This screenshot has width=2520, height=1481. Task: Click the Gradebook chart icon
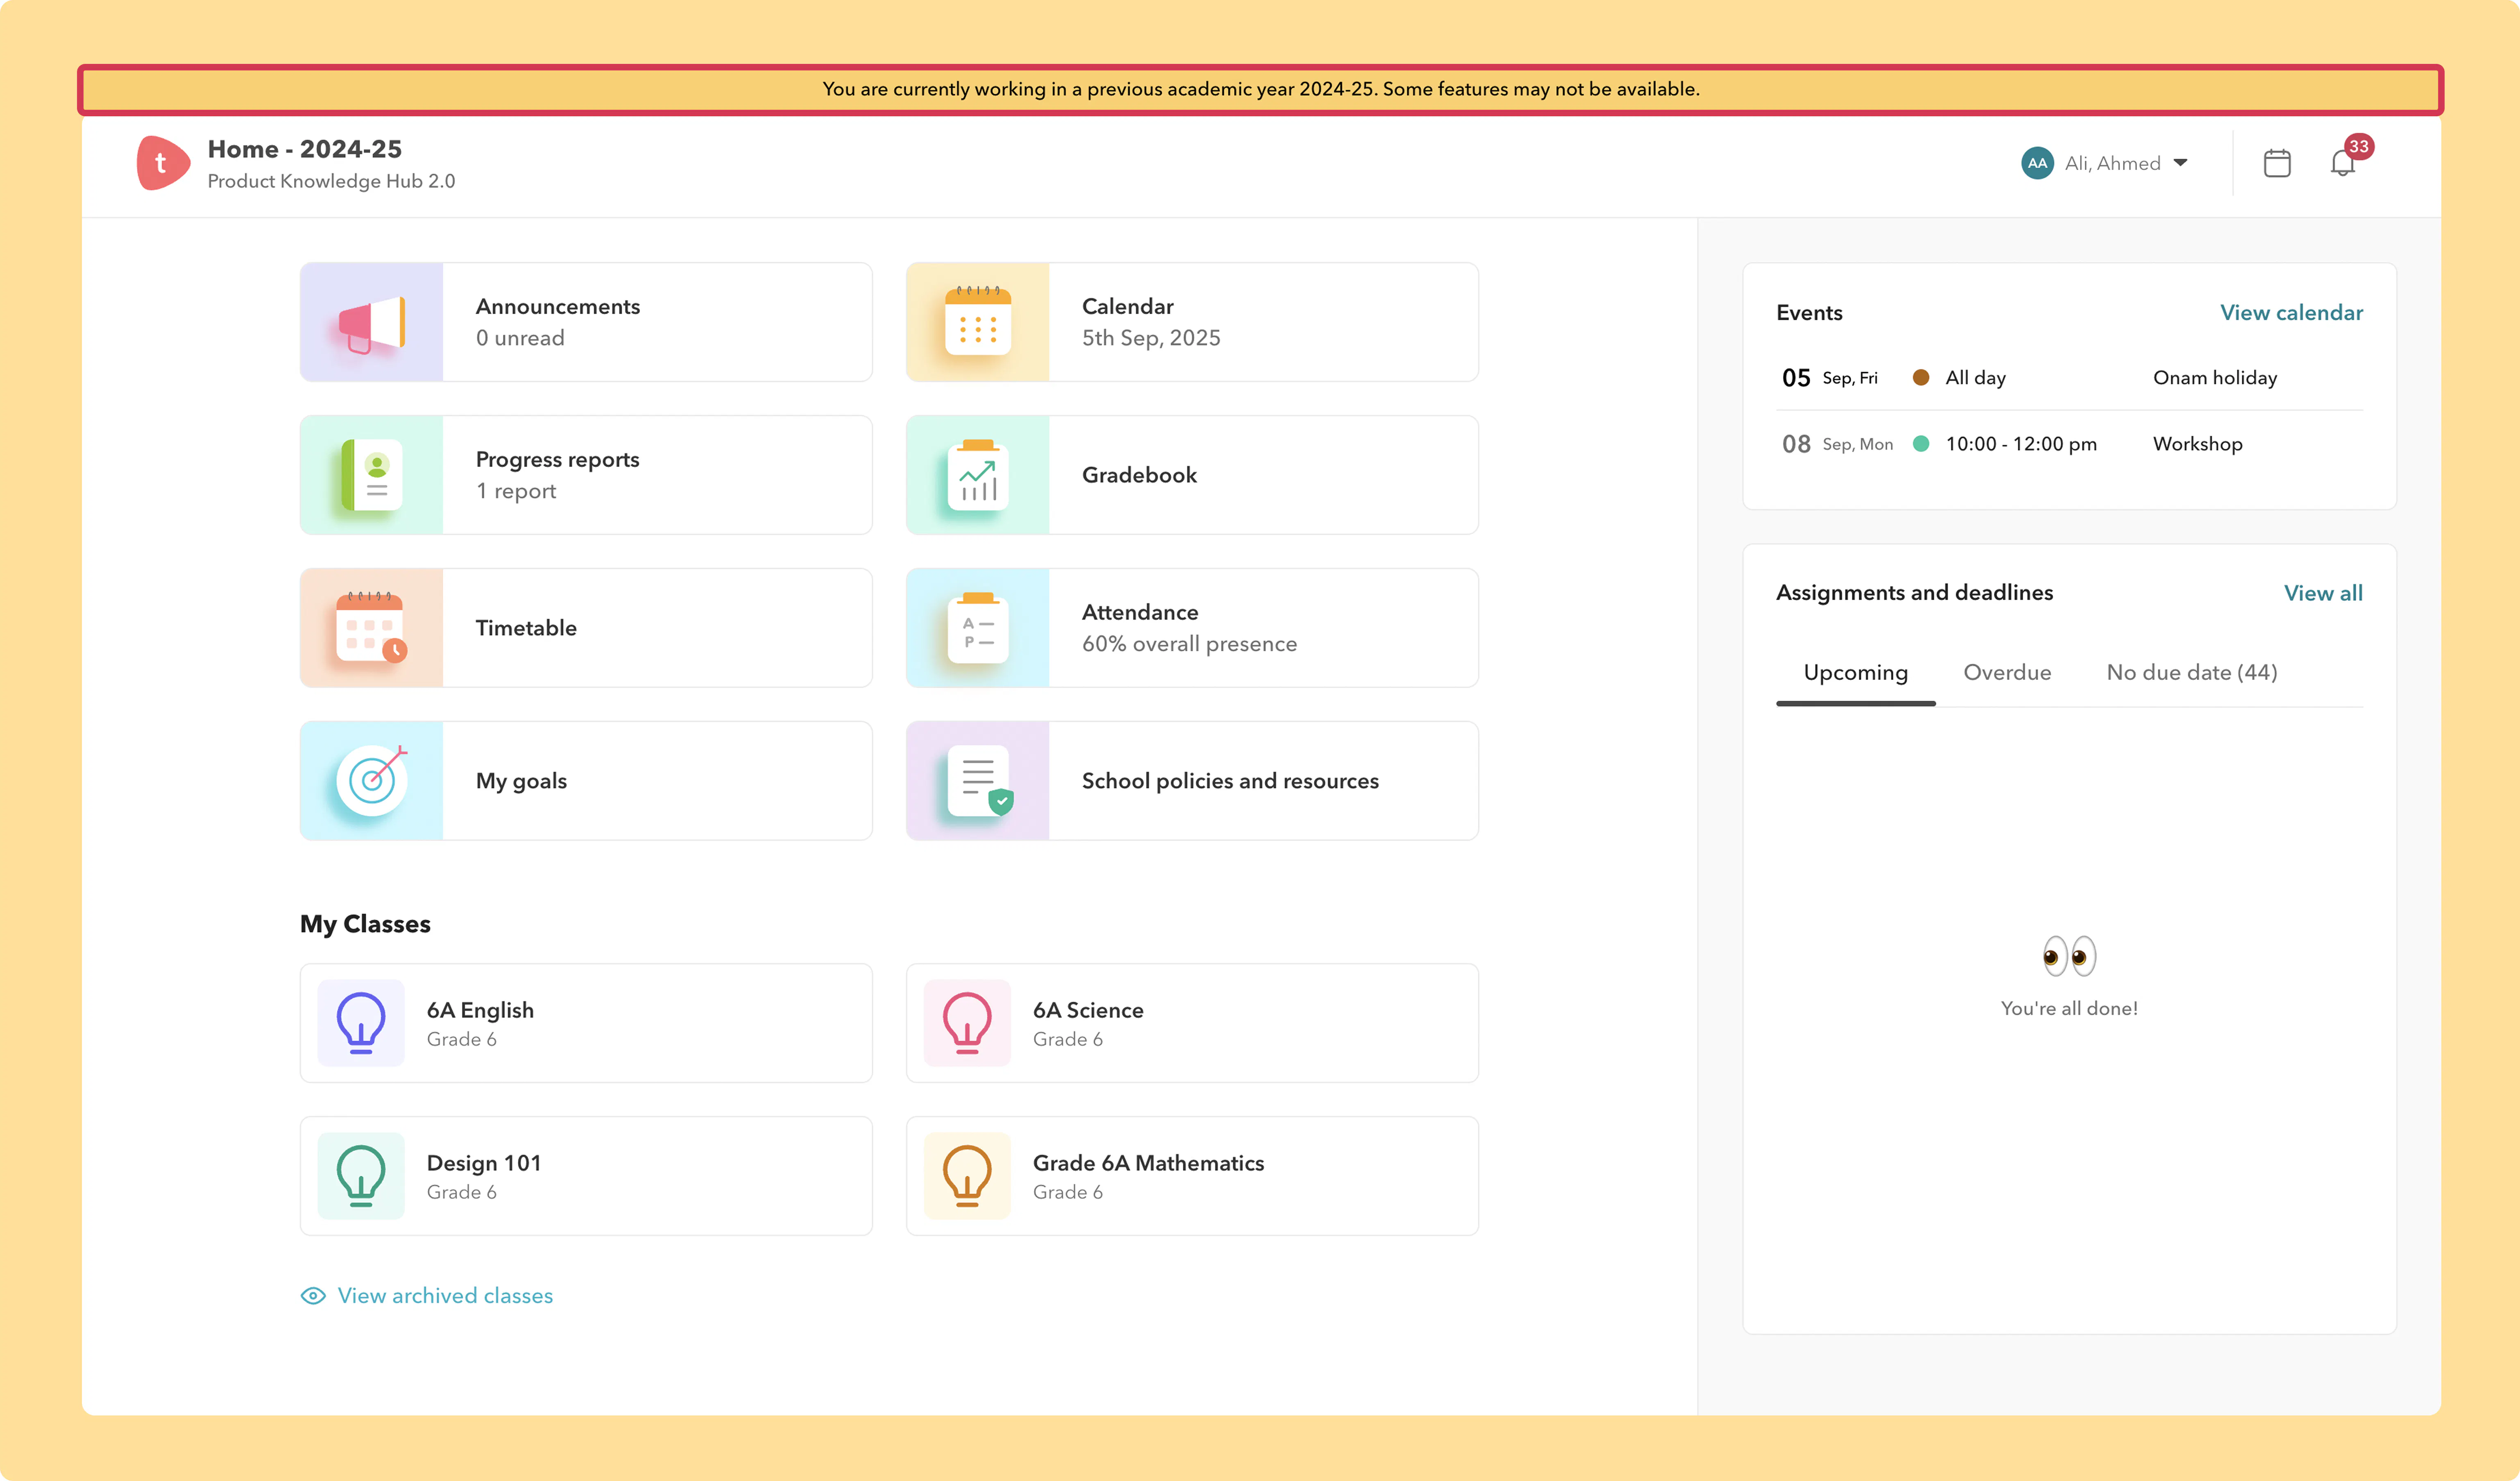pyautogui.click(x=978, y=475)
